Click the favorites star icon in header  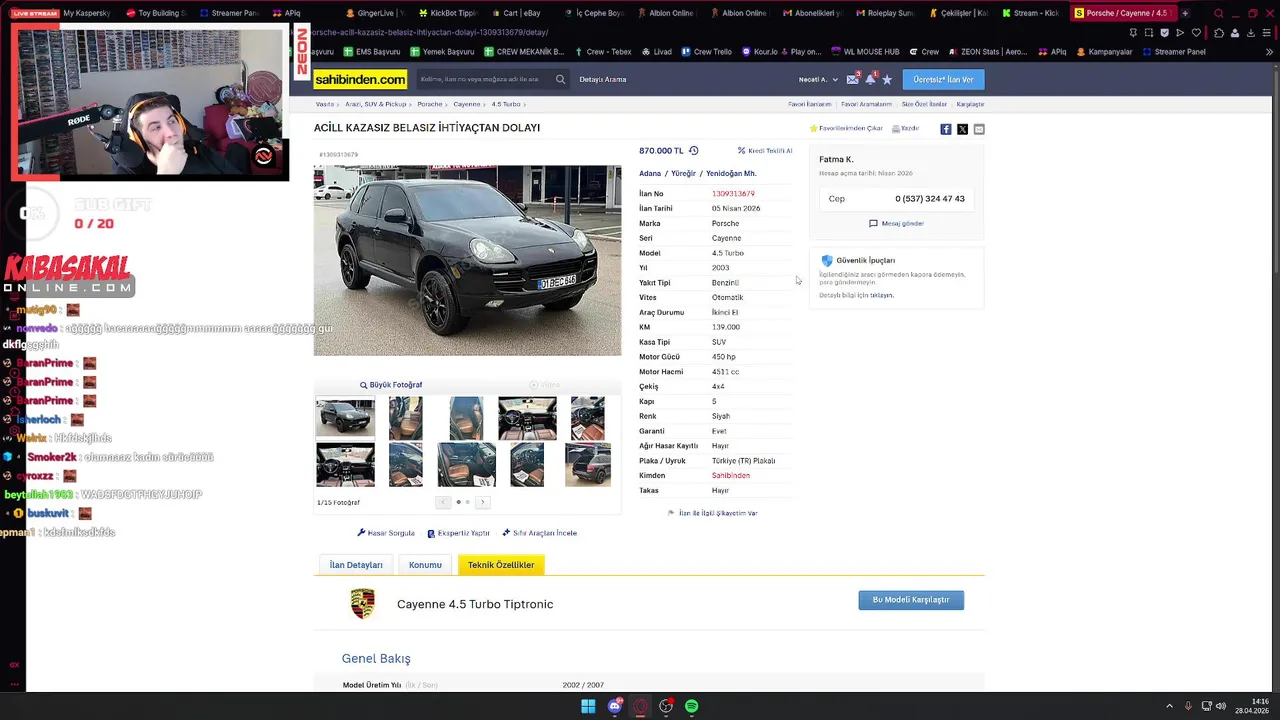point(887,79)
